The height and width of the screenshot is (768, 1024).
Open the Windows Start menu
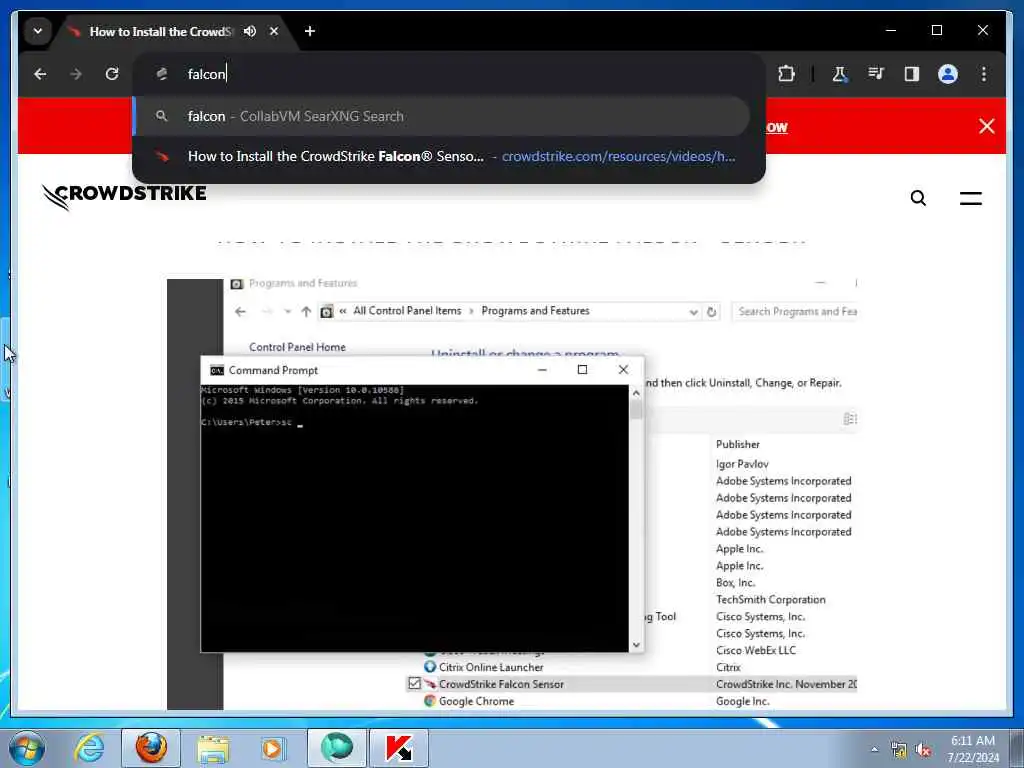pyautogui.click(x=27, y=748)
